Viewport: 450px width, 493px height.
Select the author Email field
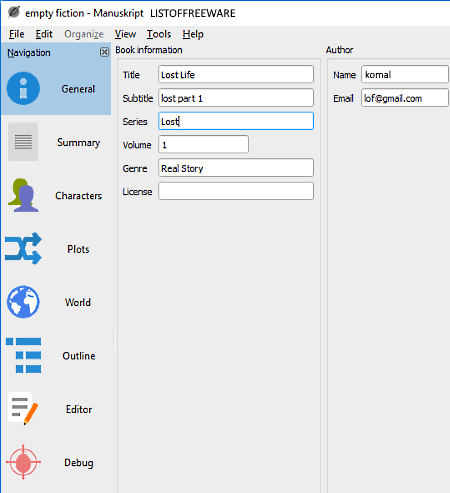click(x=405, y=98)
